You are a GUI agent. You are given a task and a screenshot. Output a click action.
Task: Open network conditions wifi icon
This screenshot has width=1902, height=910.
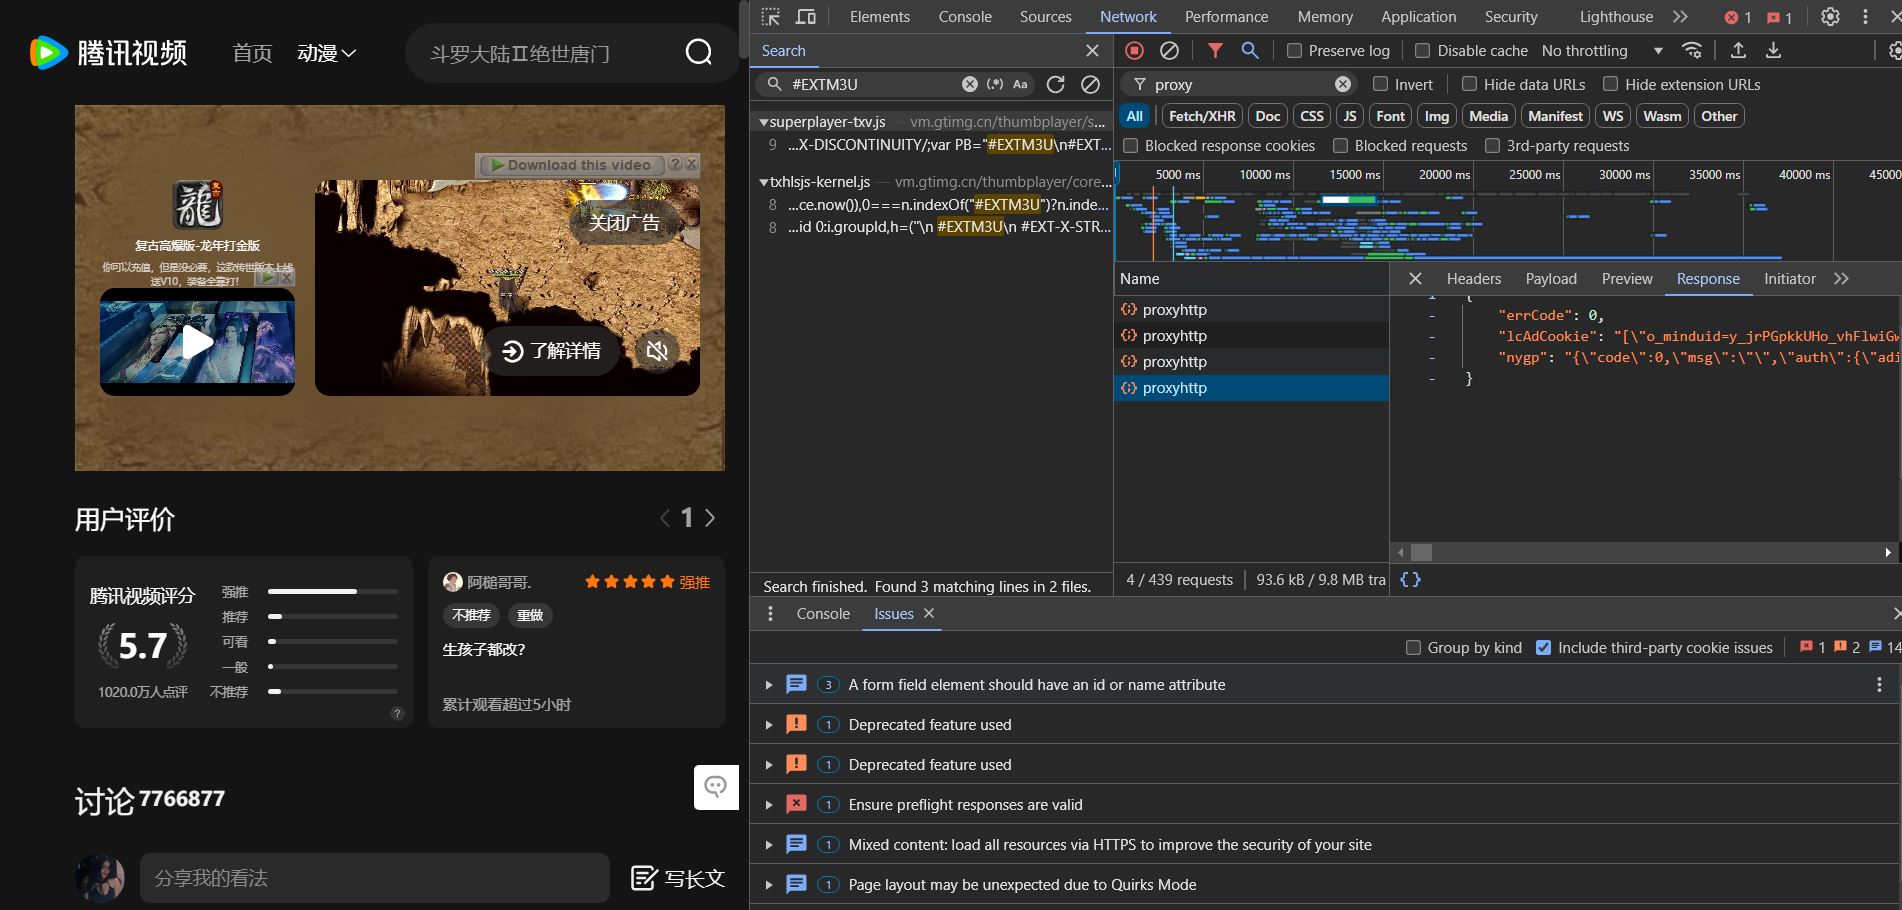[x=1692, y=50]
